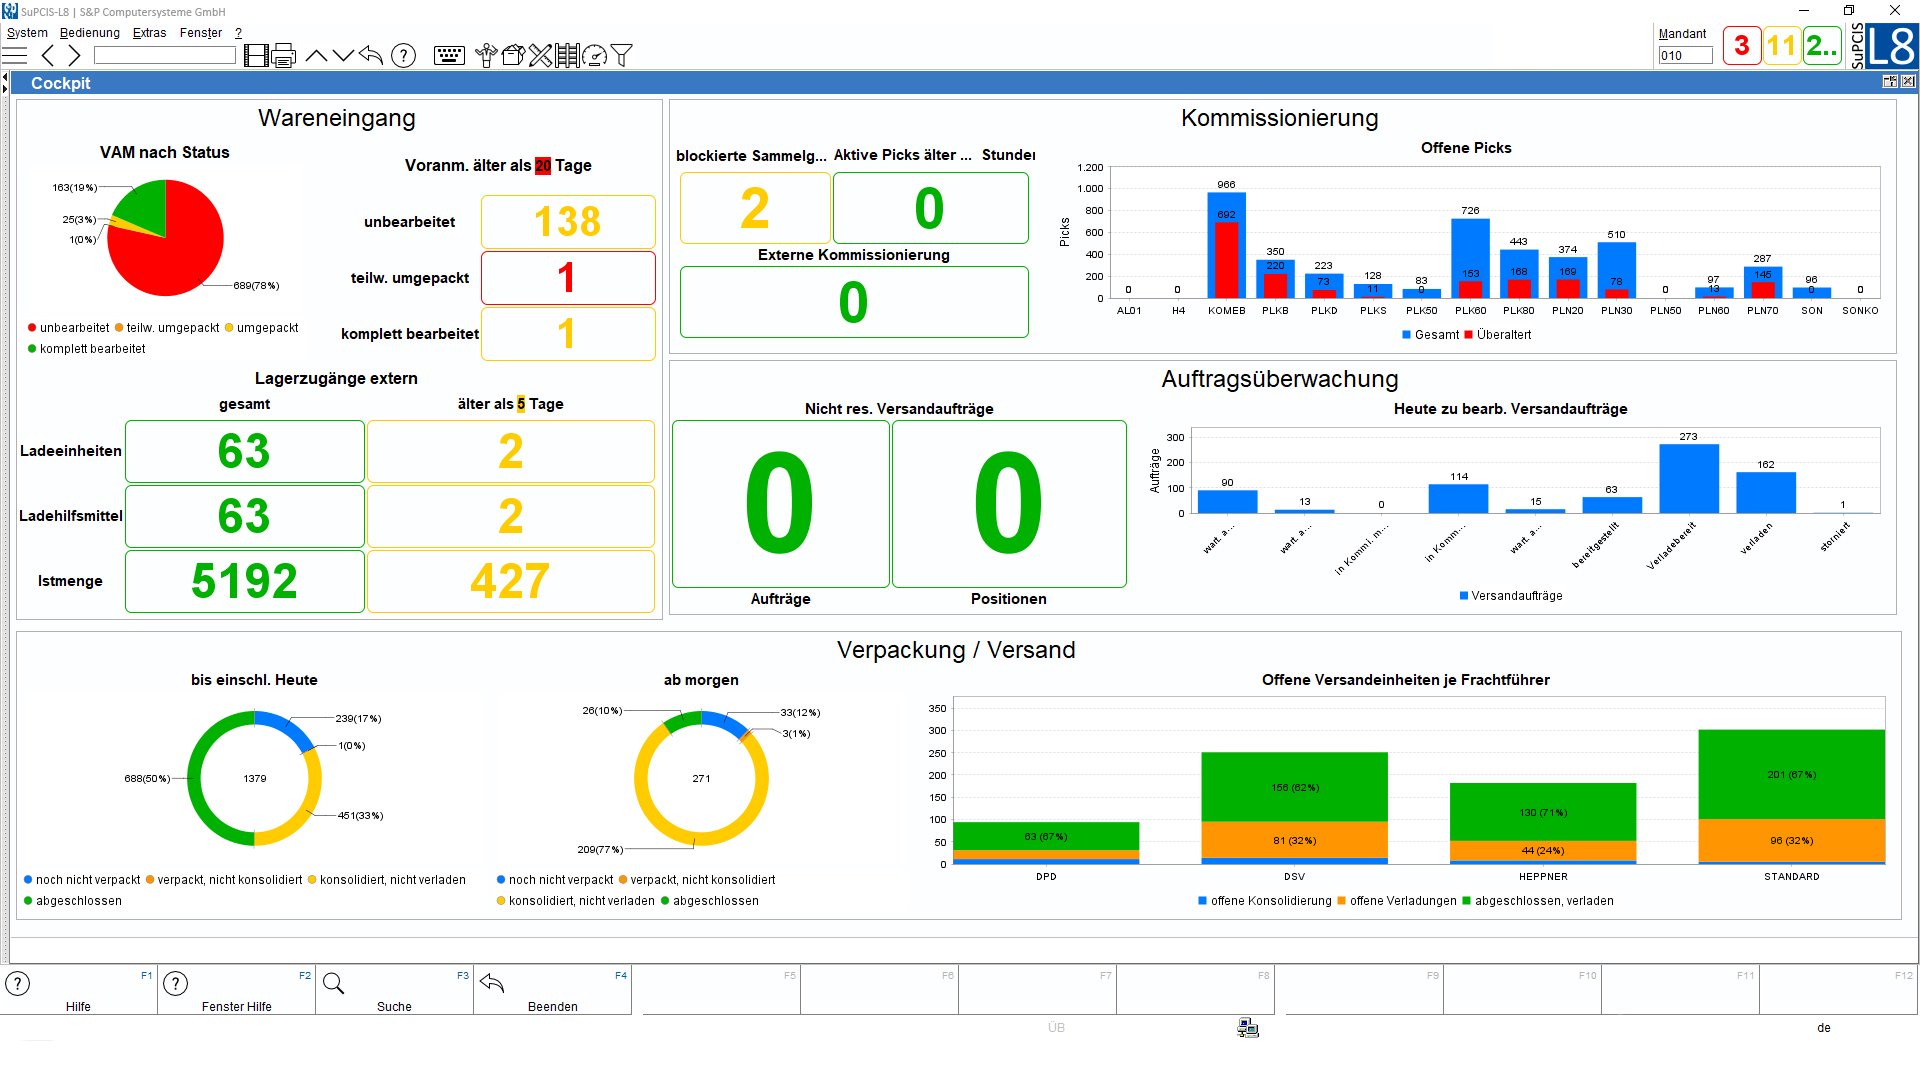Click the speedometer gauge icon
This screenshot has height=1080, width=1920.
click(x=594, y=56)
